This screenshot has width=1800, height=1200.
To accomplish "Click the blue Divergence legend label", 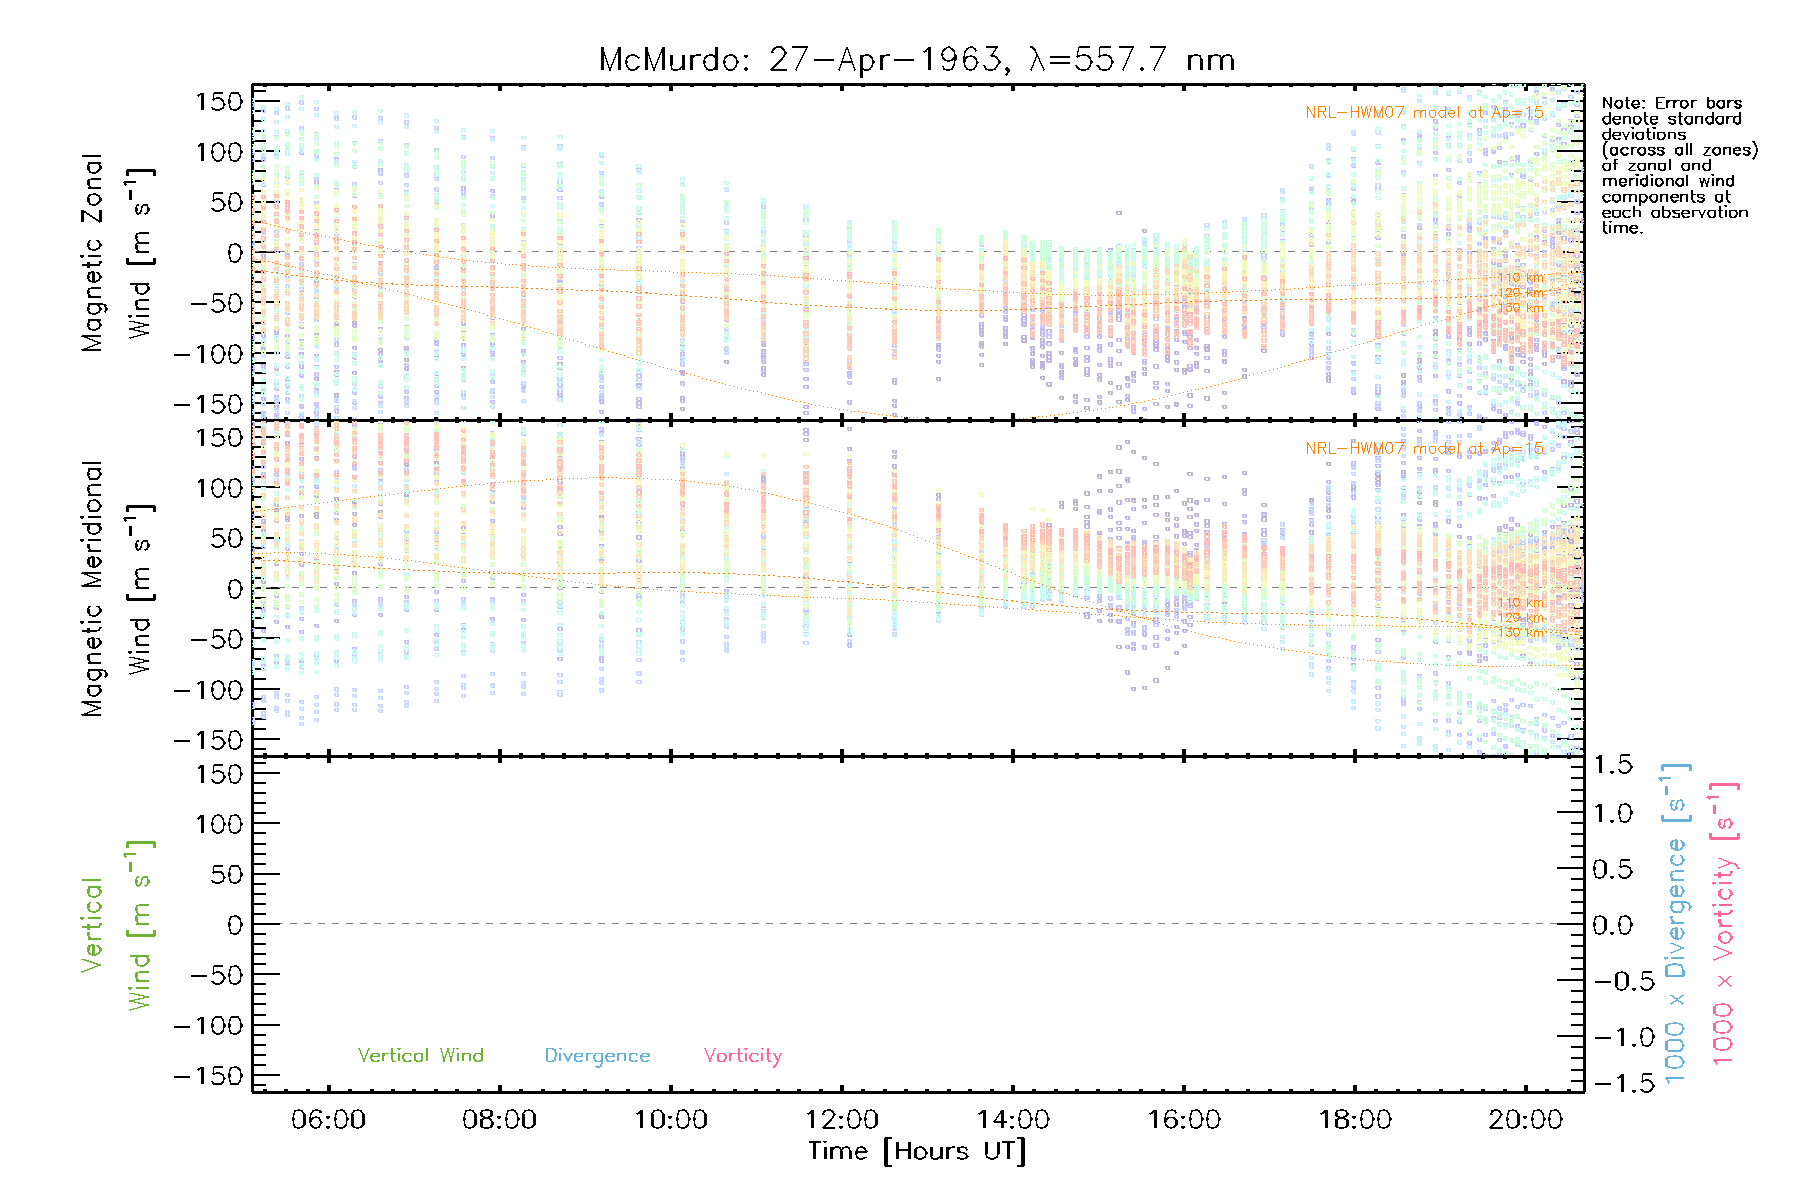I will tap(597, 1055).
